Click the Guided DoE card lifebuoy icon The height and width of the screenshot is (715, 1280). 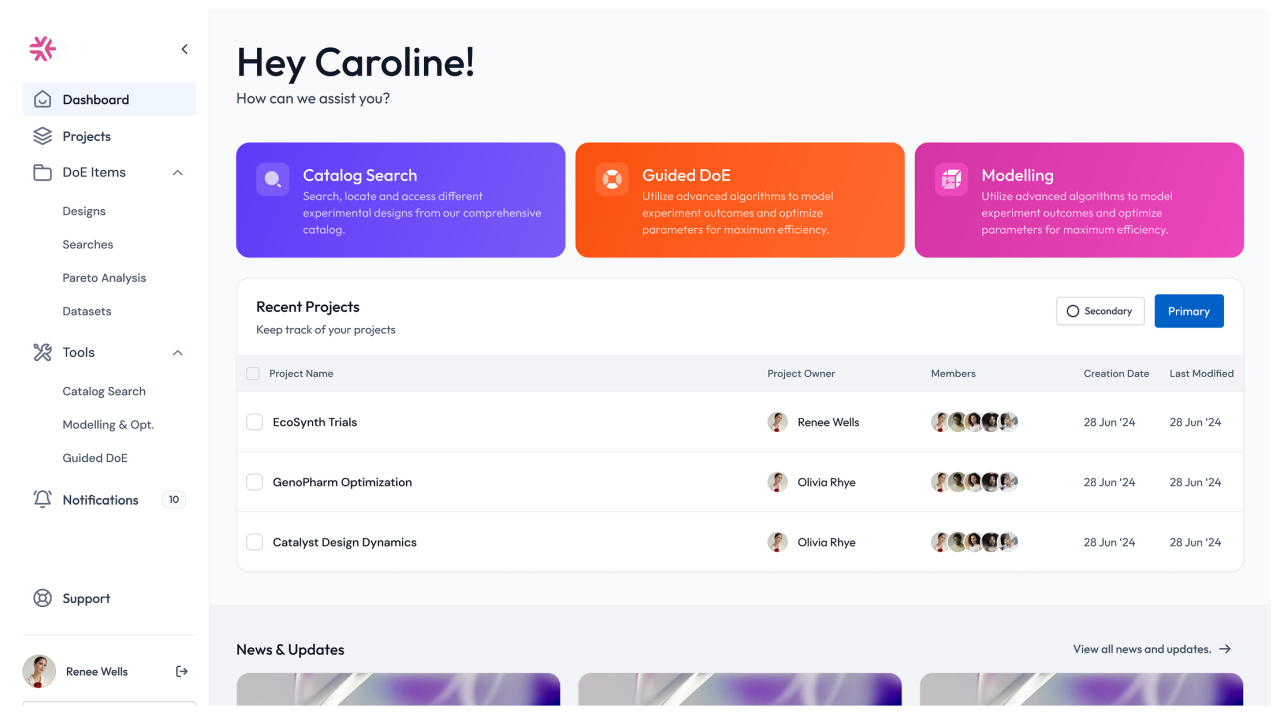click(612, 179)
